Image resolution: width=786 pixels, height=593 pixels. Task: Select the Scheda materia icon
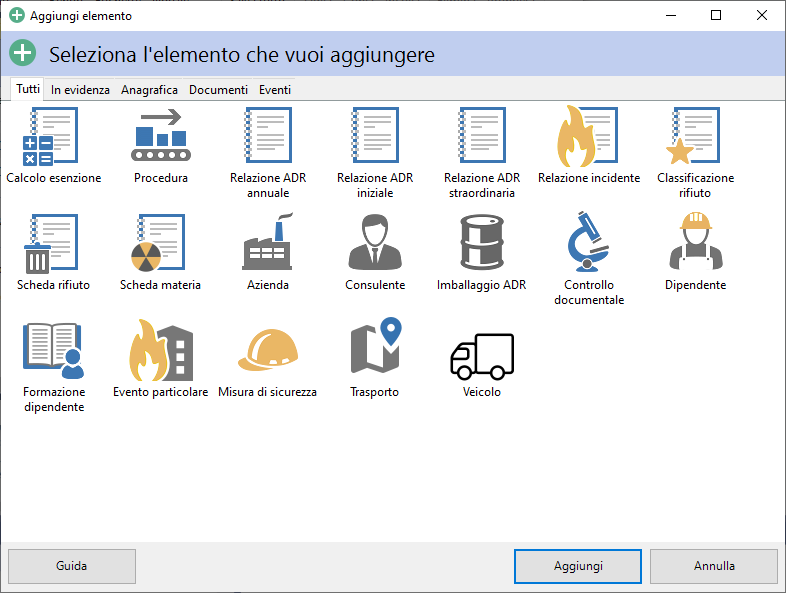coord(160,244)
